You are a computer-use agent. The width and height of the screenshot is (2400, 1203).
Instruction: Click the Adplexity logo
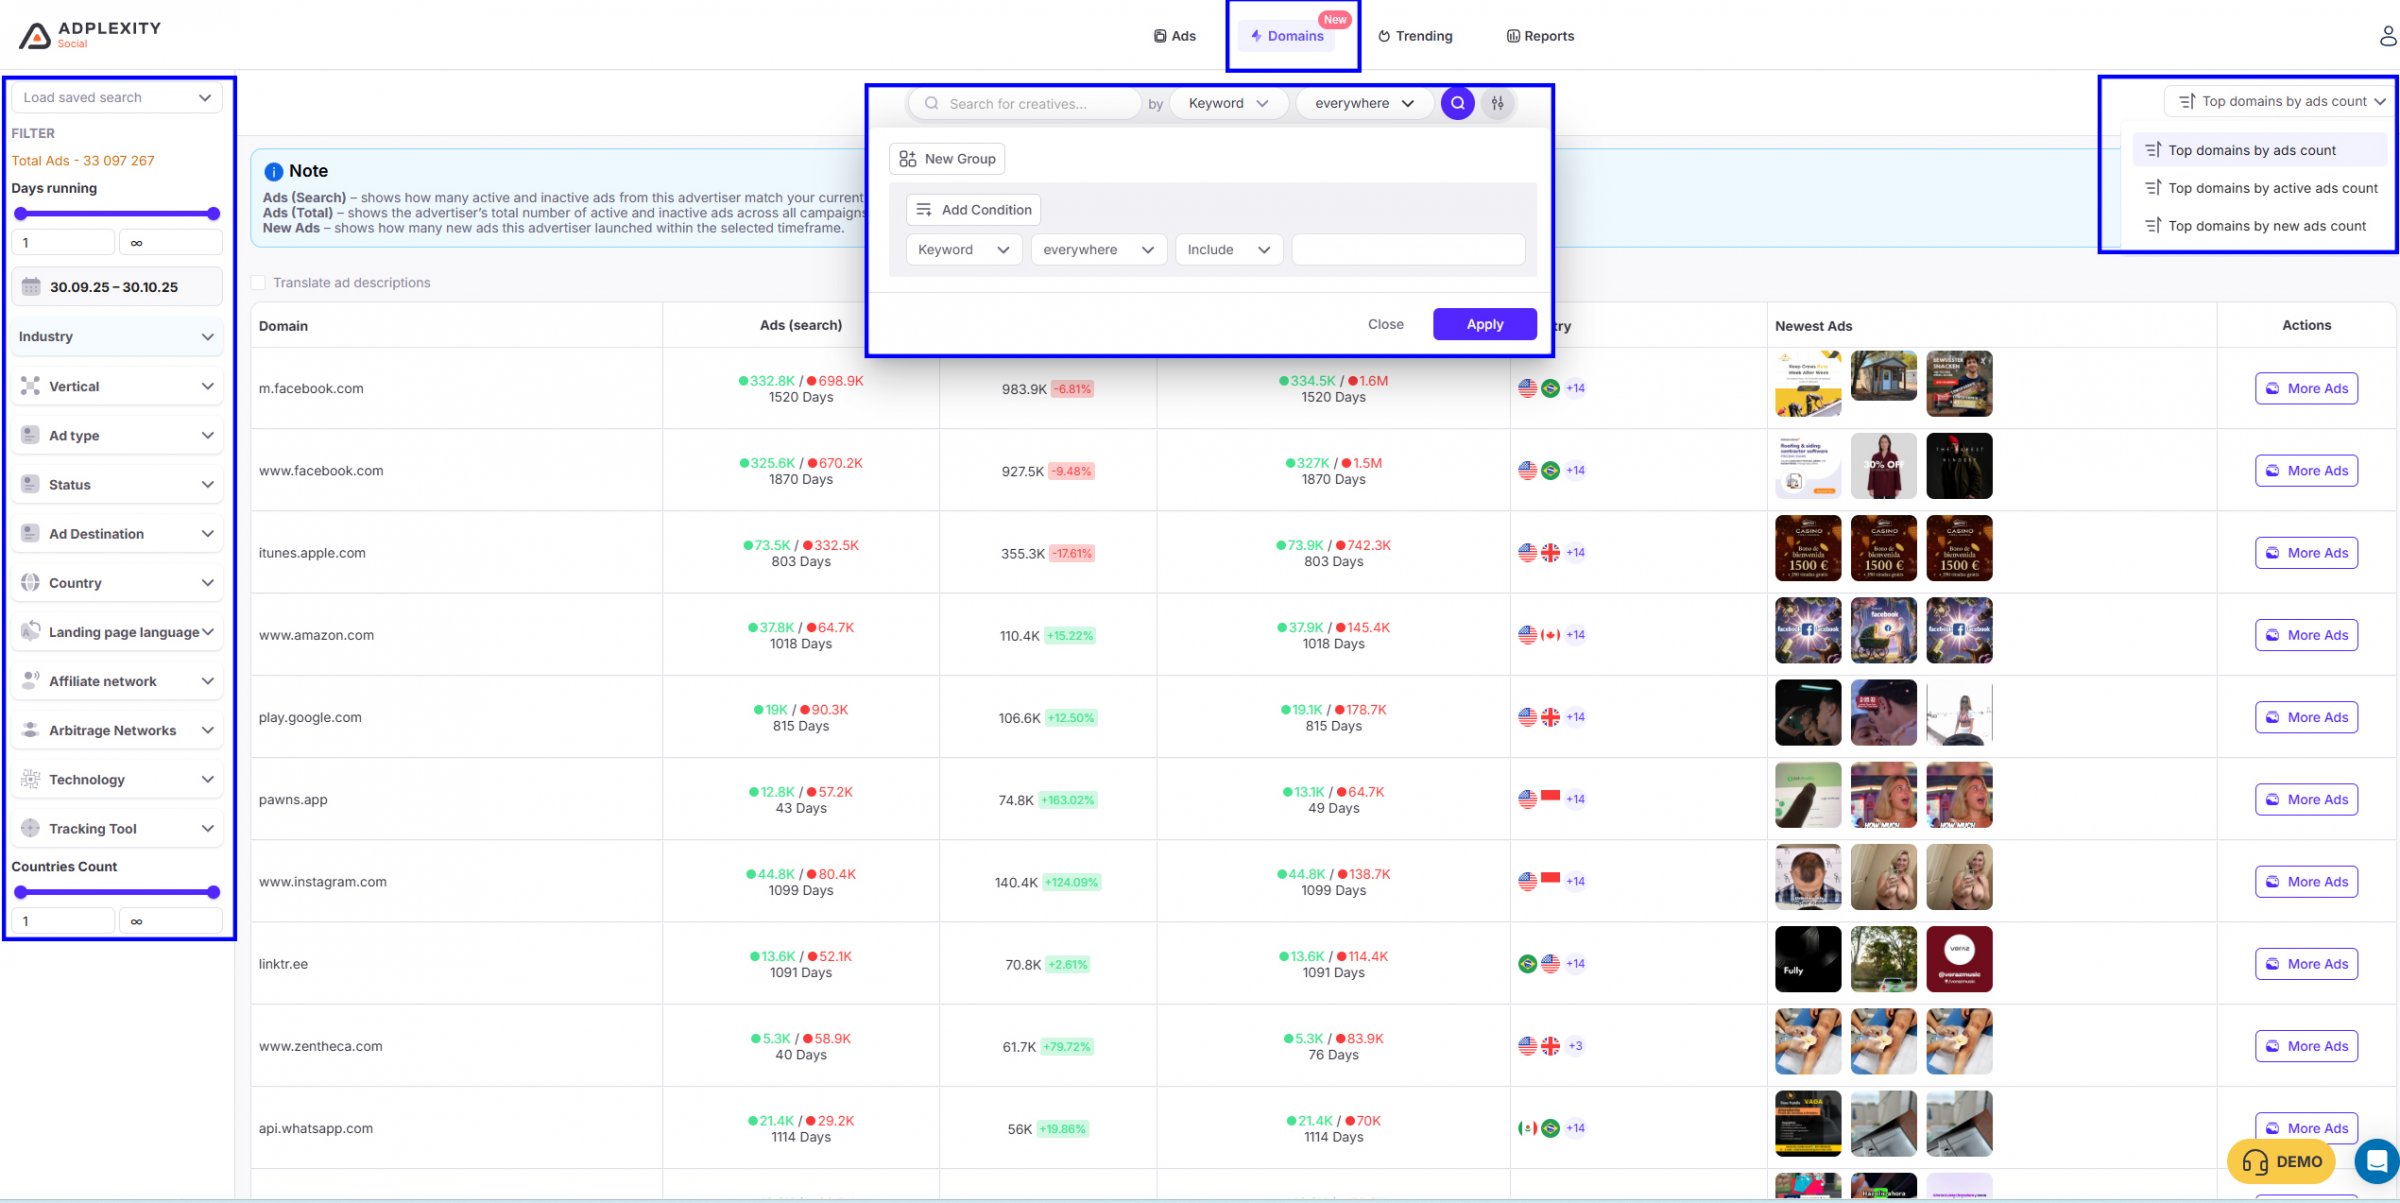(90, 35)
